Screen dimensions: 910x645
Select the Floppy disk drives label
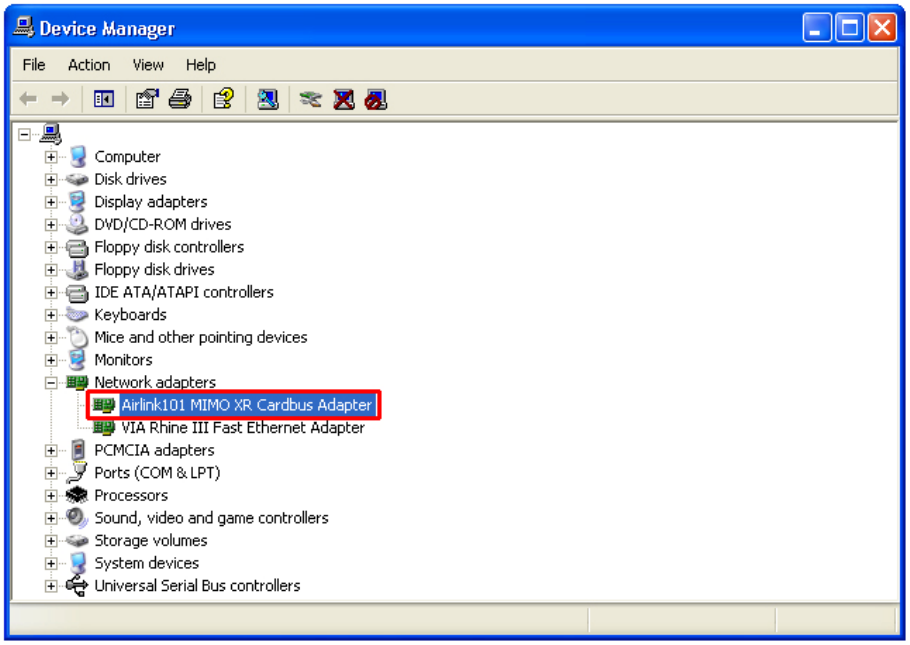(154, 269)
